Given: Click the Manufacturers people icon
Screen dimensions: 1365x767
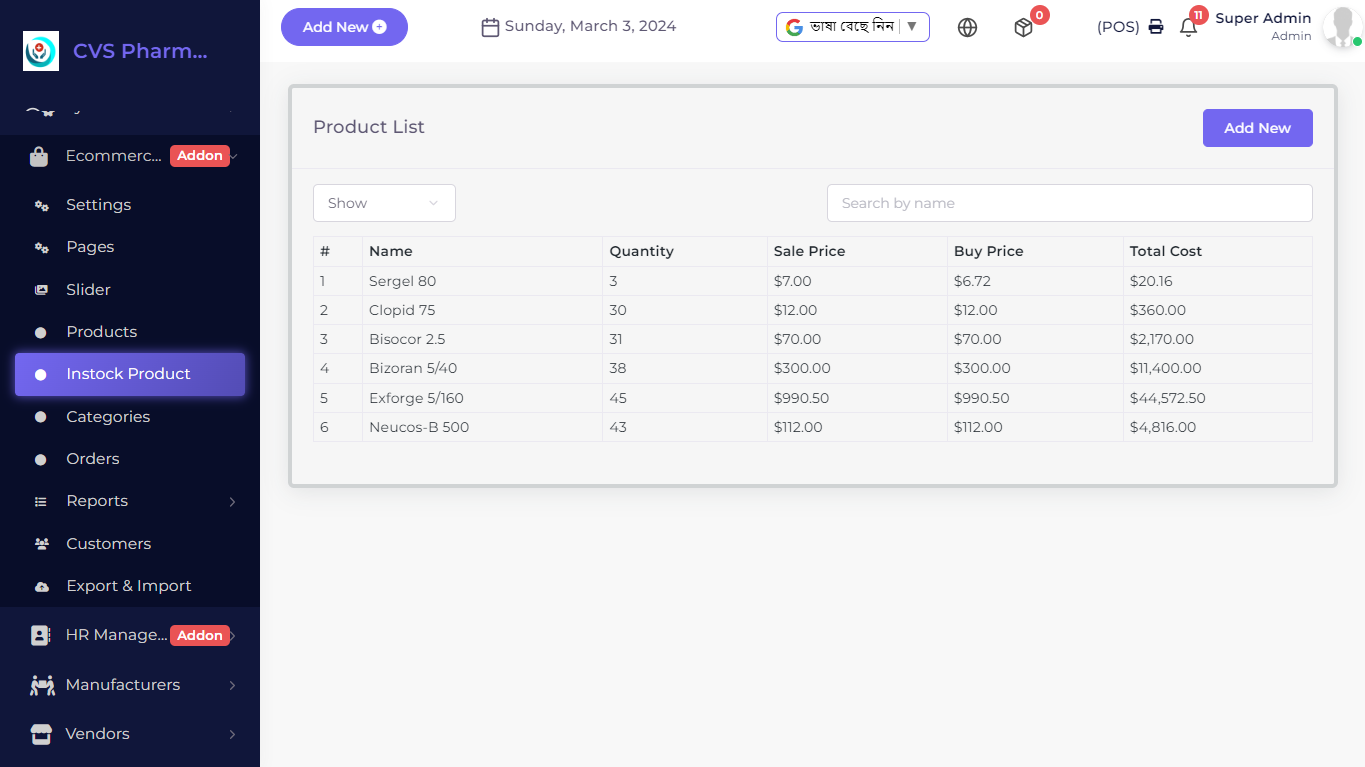Looking at the screenshot, I should pos(42,685).
